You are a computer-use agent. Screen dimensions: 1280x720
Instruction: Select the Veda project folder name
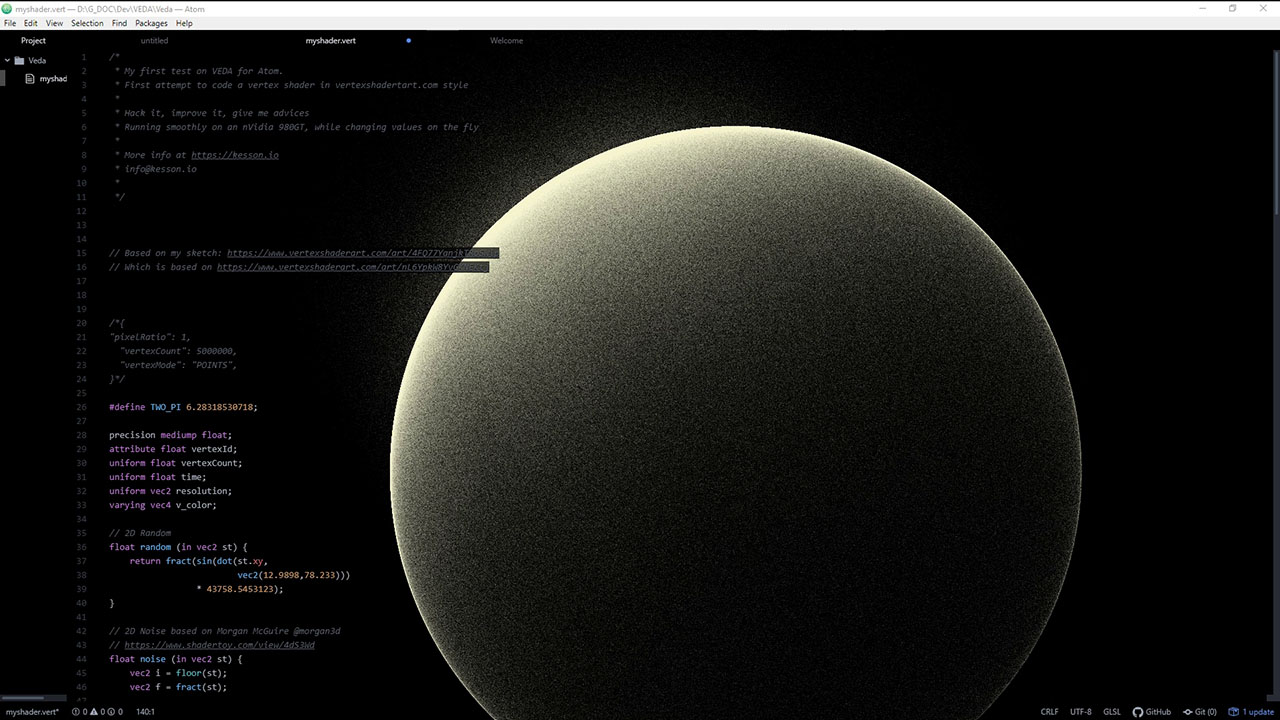pyautogui.click(x=37, y=60)
